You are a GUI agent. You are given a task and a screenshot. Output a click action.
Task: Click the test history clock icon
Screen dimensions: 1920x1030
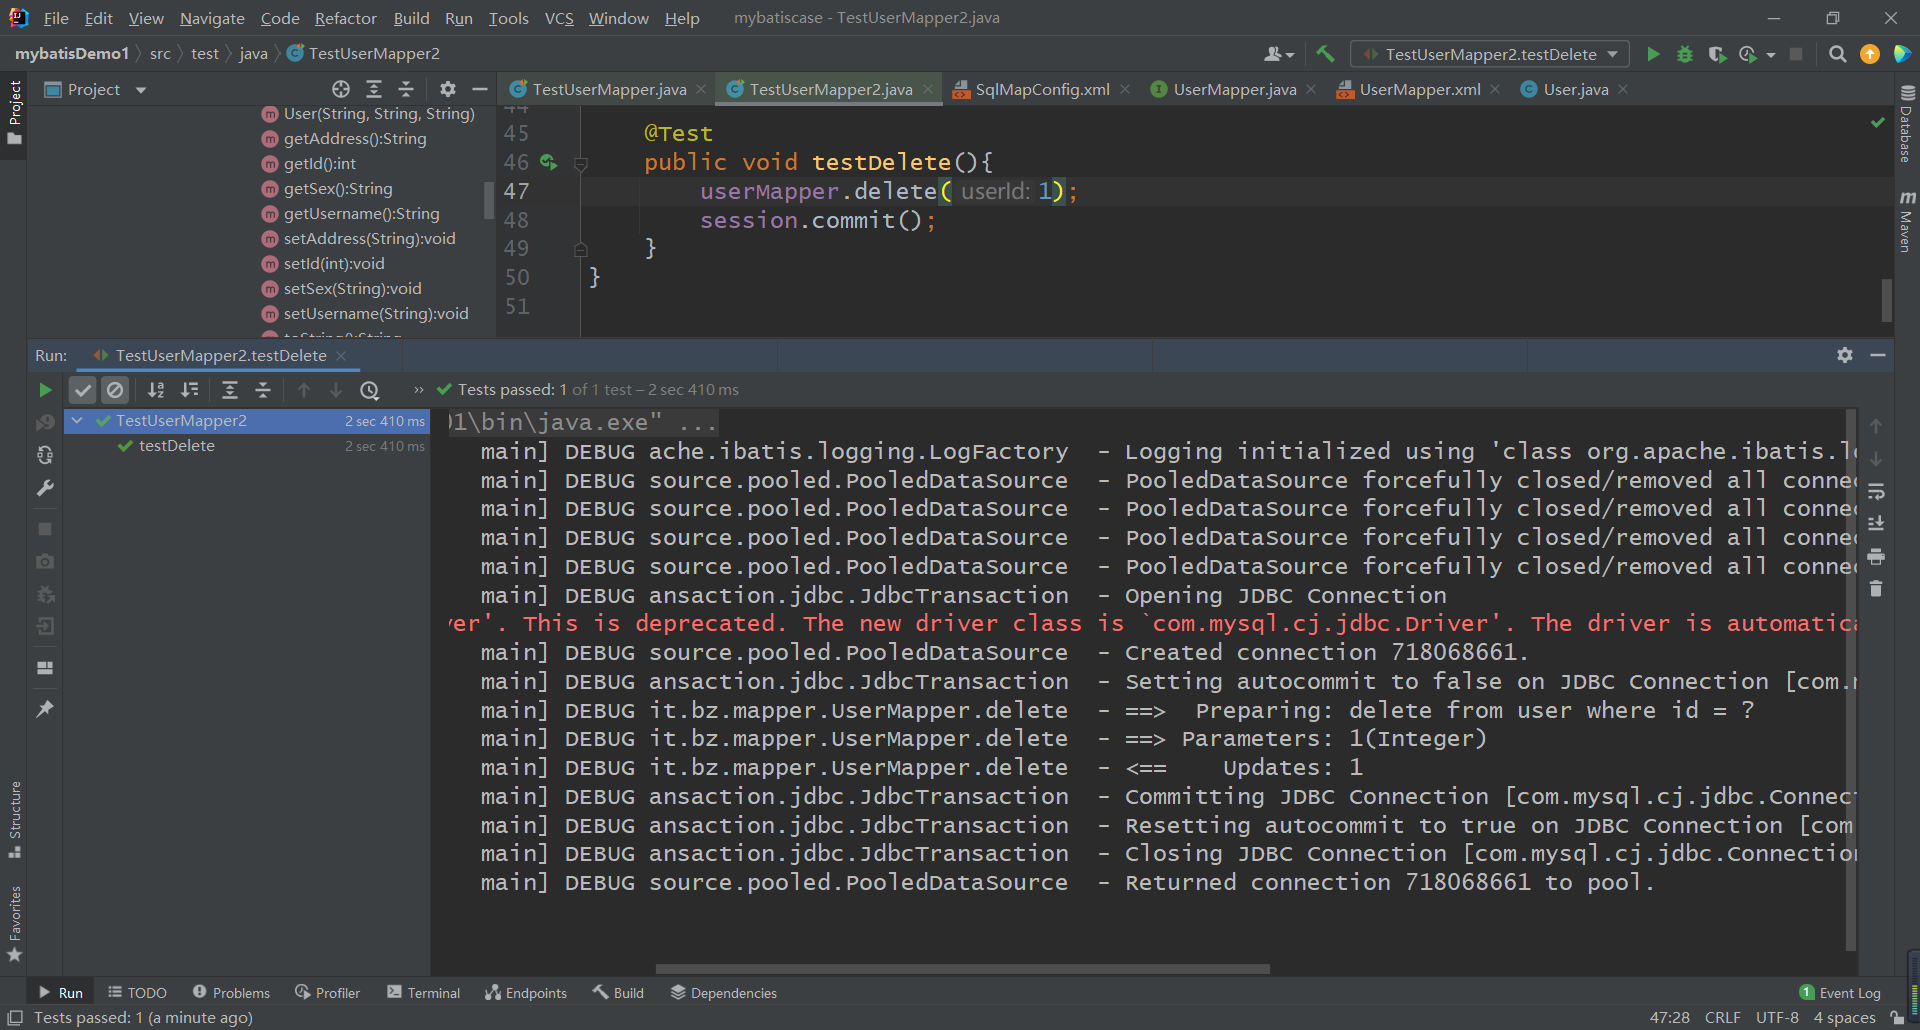pyautogui.click(x=370, y=390)
